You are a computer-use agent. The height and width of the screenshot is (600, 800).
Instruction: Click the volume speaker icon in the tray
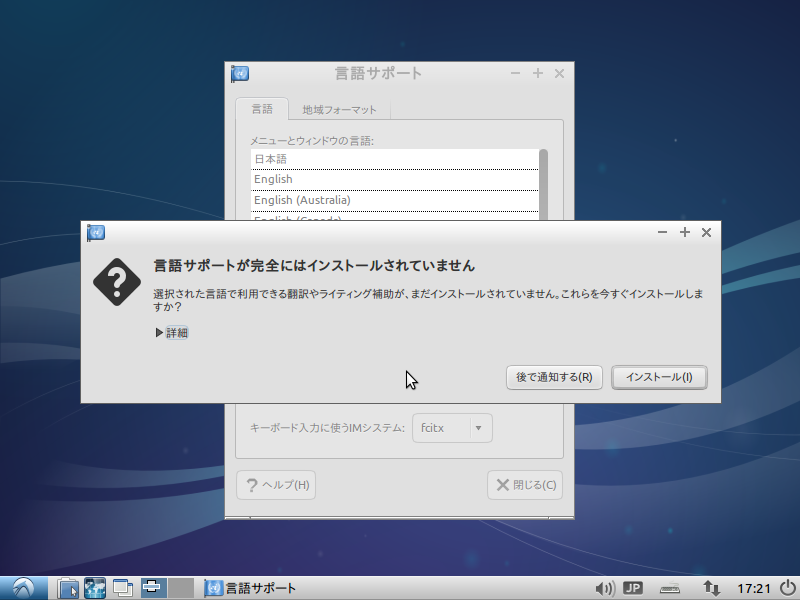pos(606,588)
